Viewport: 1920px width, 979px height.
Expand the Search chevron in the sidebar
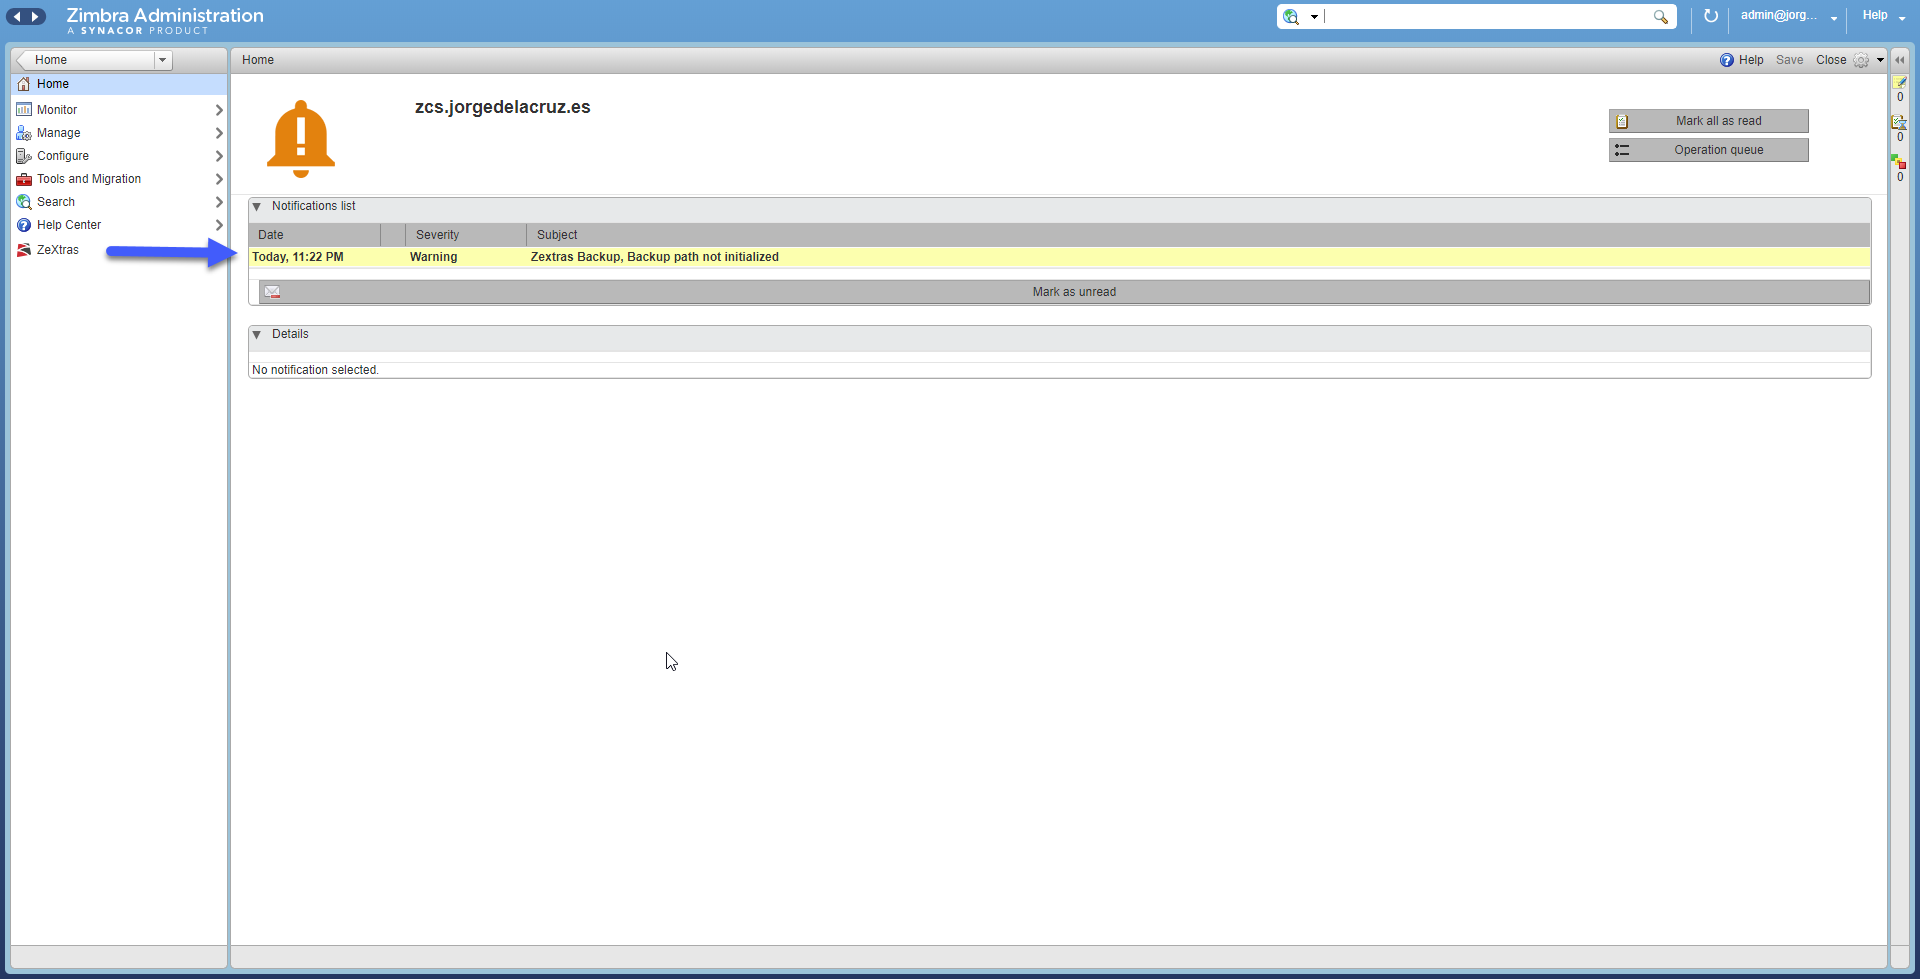[219, 202]
